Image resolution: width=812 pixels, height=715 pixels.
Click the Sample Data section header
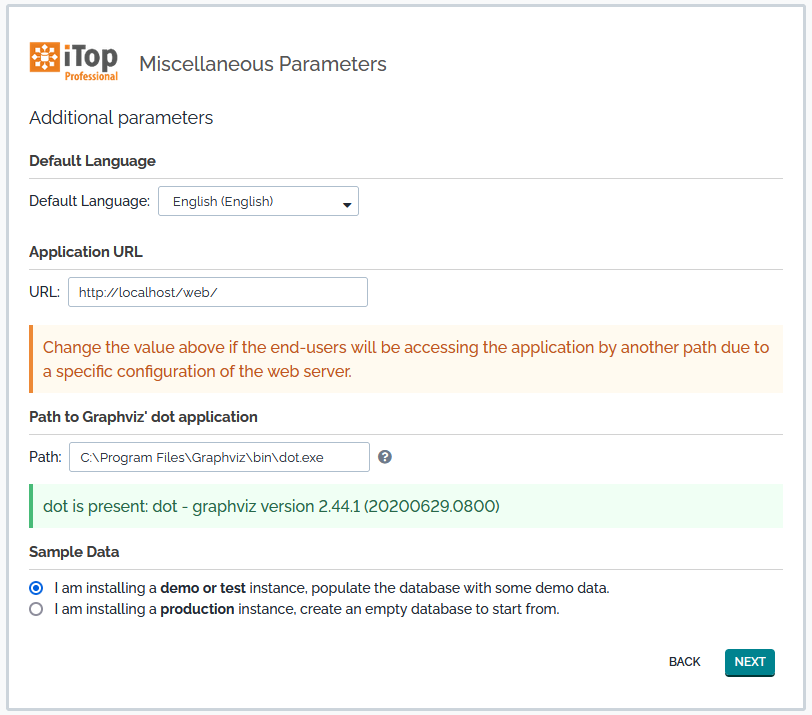[74, 552]
